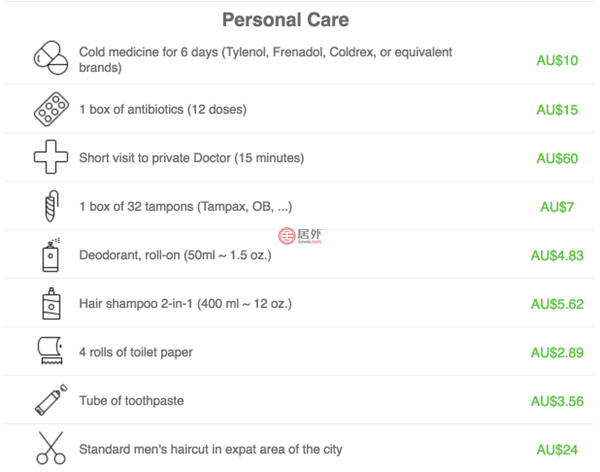Click the 'Tube of toothpaste' label
This screenshot has width=600, height=472.
(131, 401)
